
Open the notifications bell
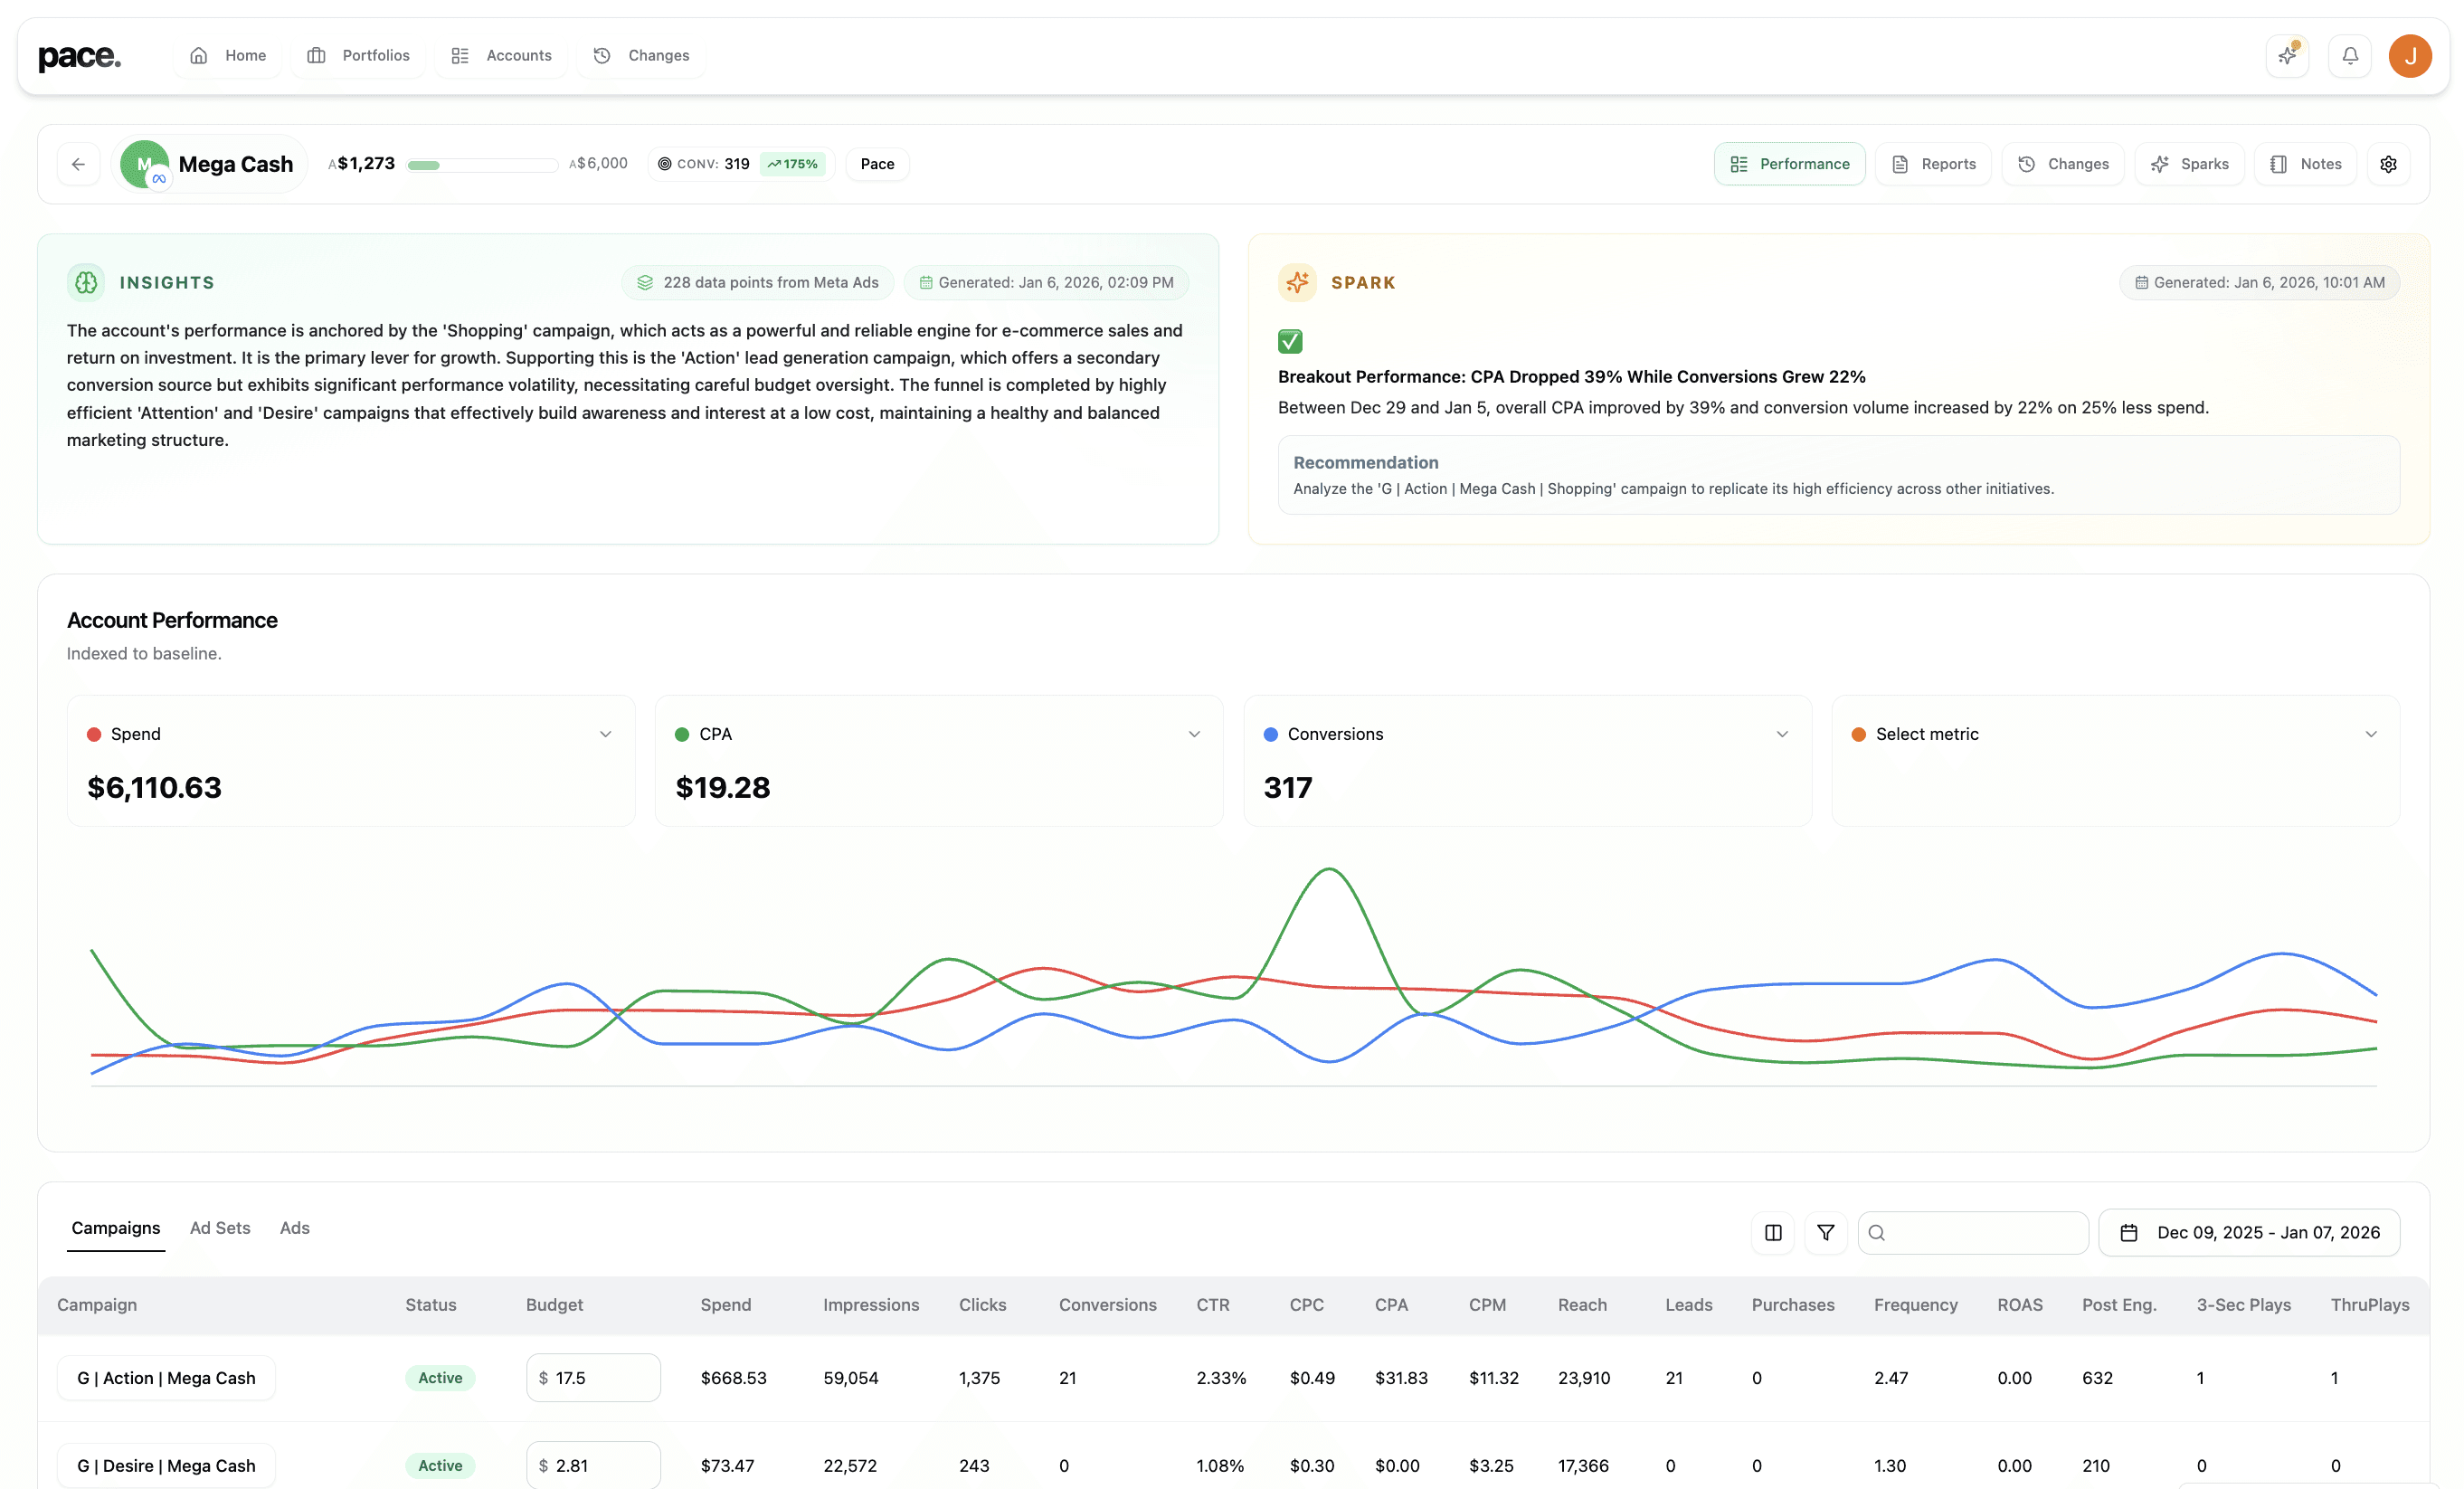2350,55
